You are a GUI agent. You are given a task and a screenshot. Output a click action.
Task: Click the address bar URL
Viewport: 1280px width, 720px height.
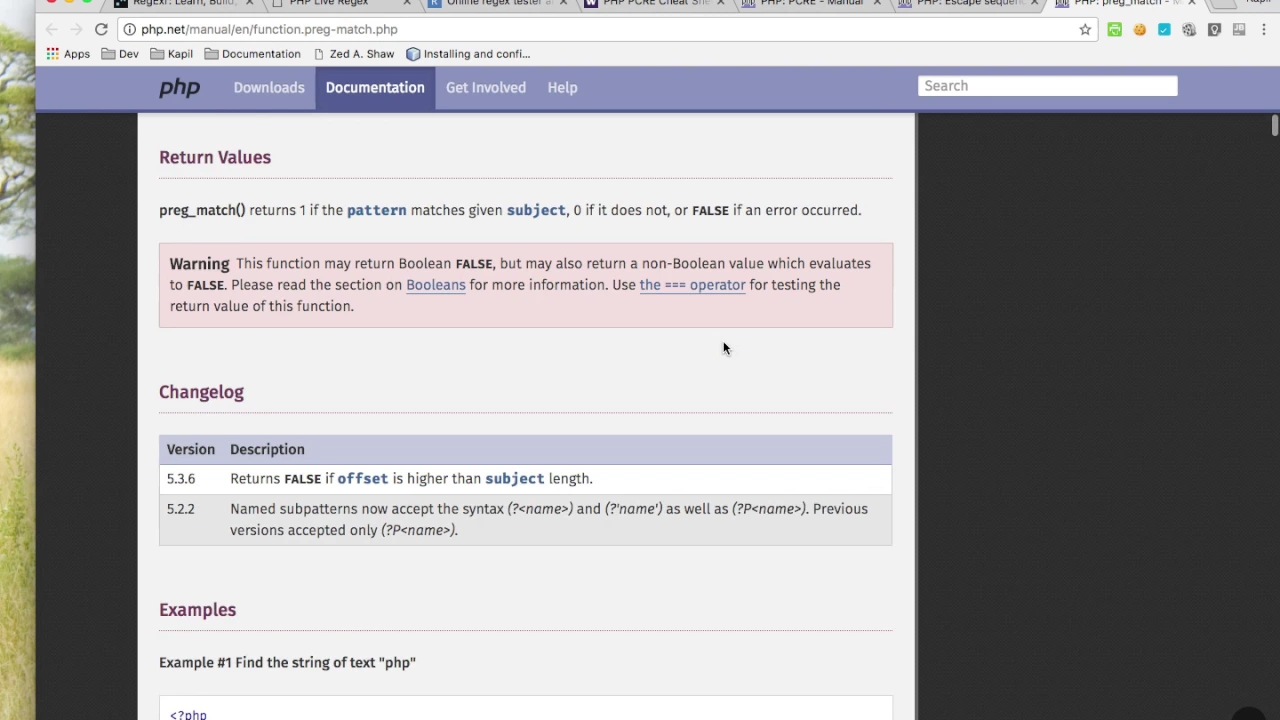(269, 30)
